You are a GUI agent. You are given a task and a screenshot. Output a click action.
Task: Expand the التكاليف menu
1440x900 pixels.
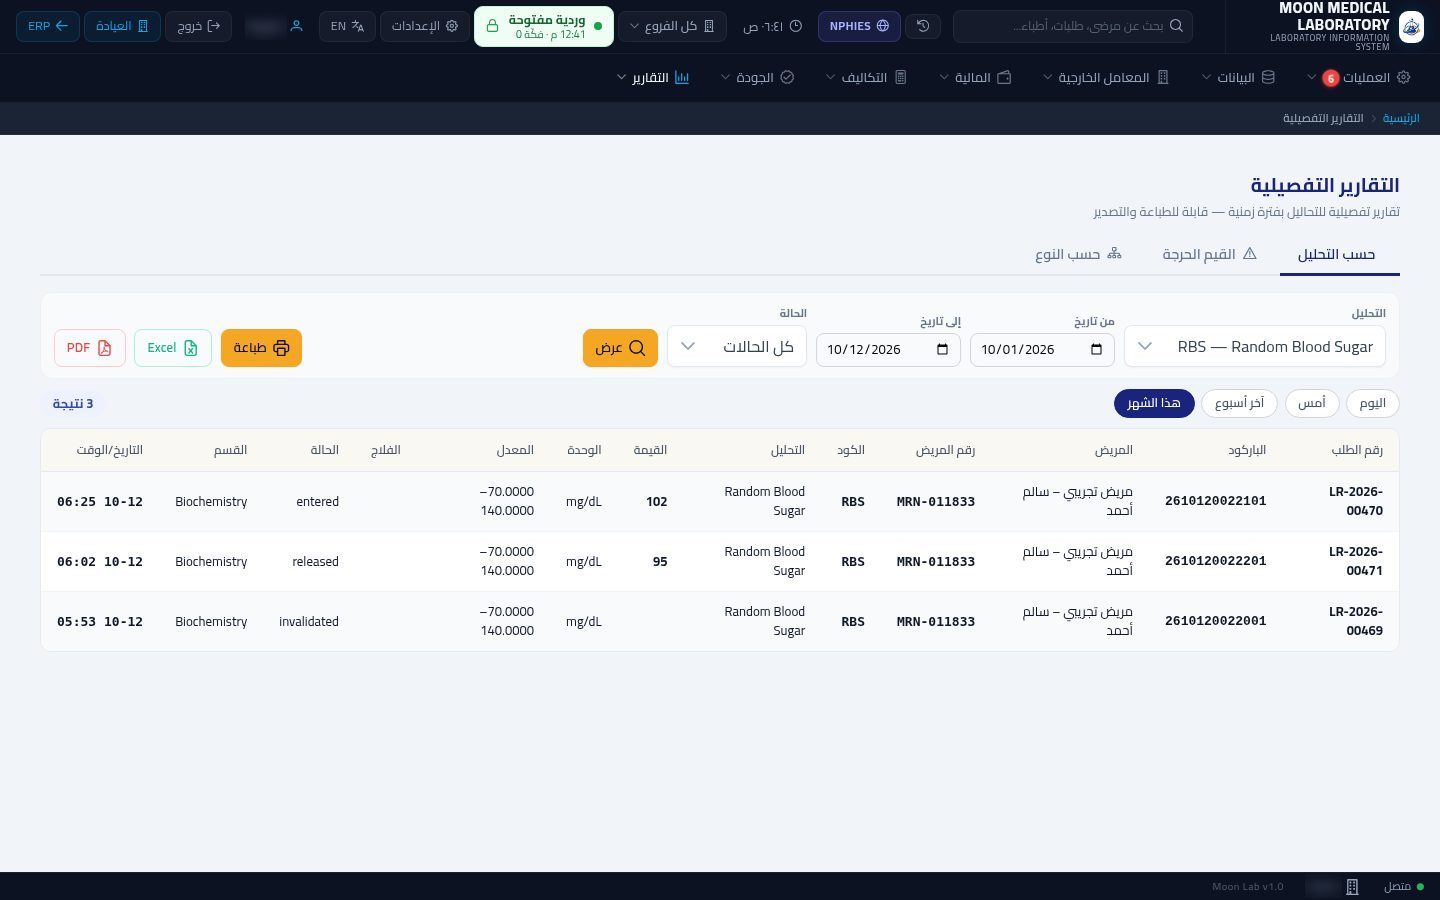[x=866, y=77]
